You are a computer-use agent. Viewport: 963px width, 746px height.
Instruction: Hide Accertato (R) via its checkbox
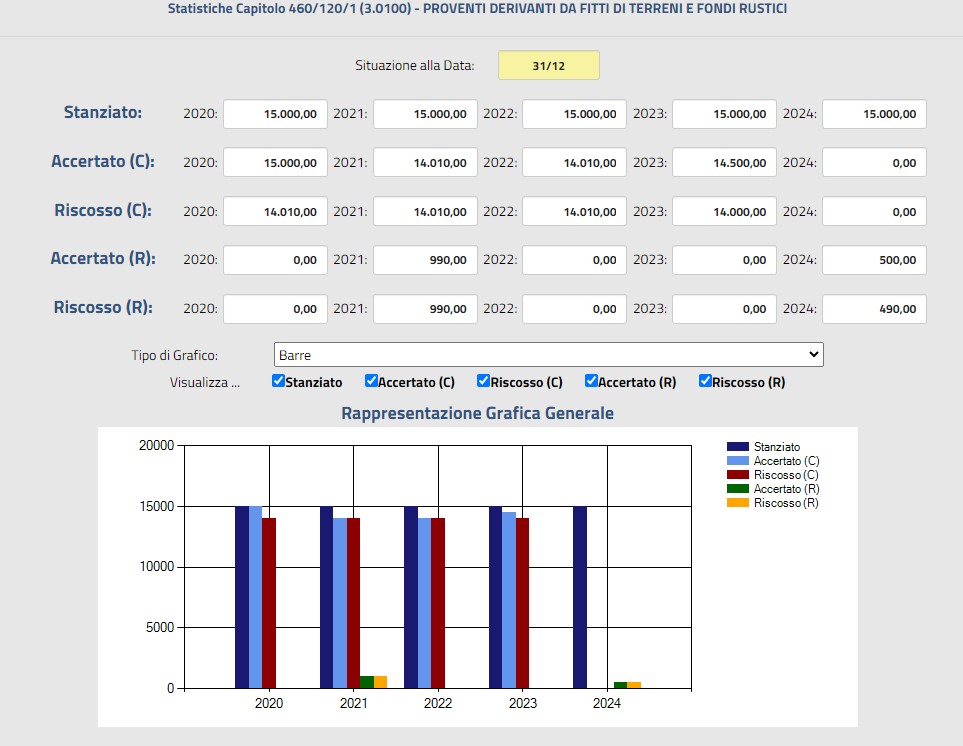pos(591,381)
